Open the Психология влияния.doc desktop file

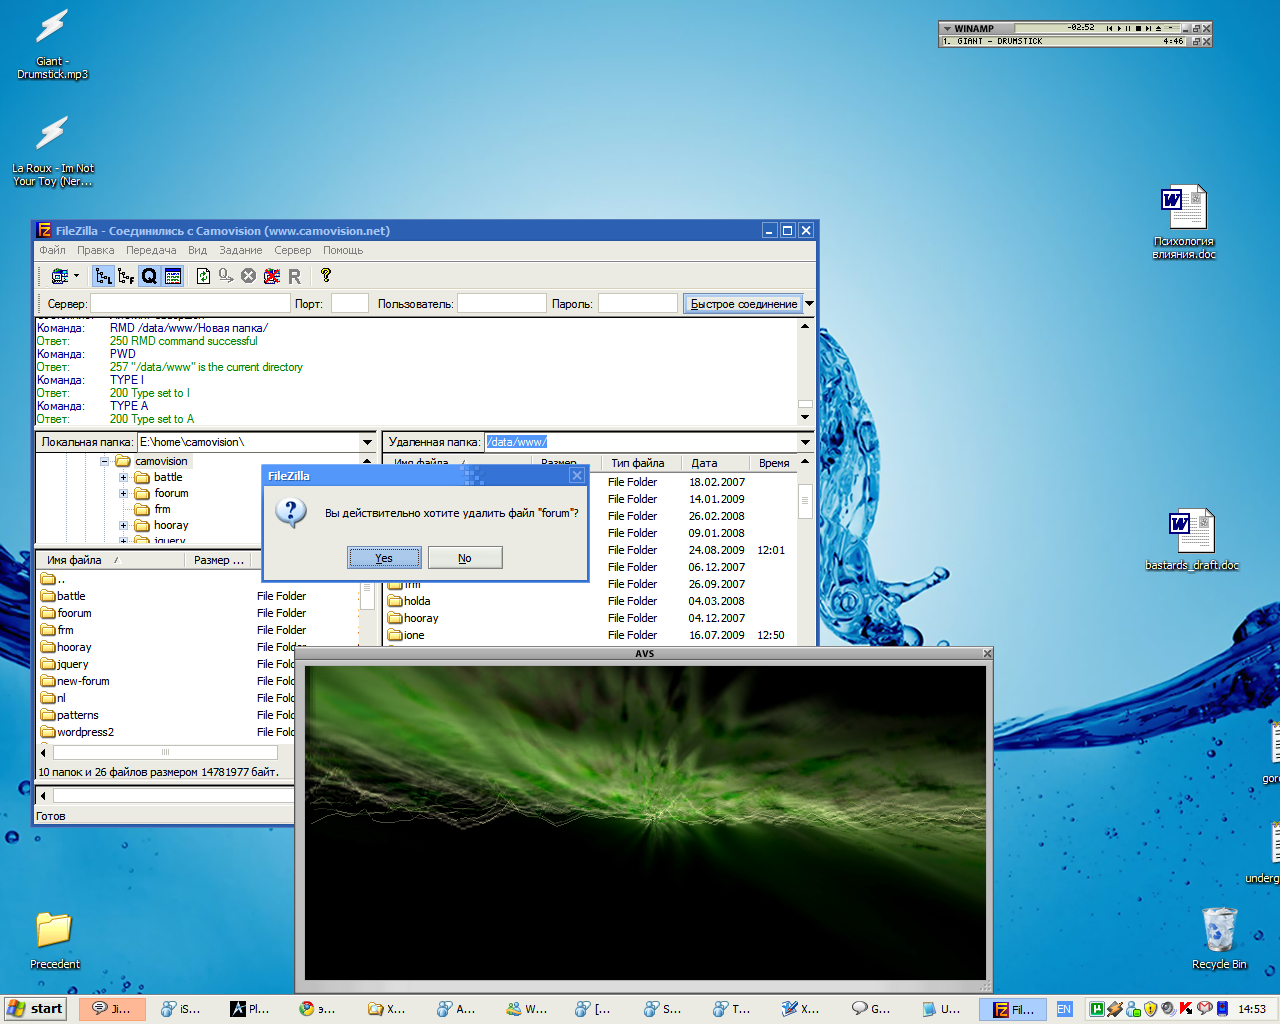coord(1184,222)
